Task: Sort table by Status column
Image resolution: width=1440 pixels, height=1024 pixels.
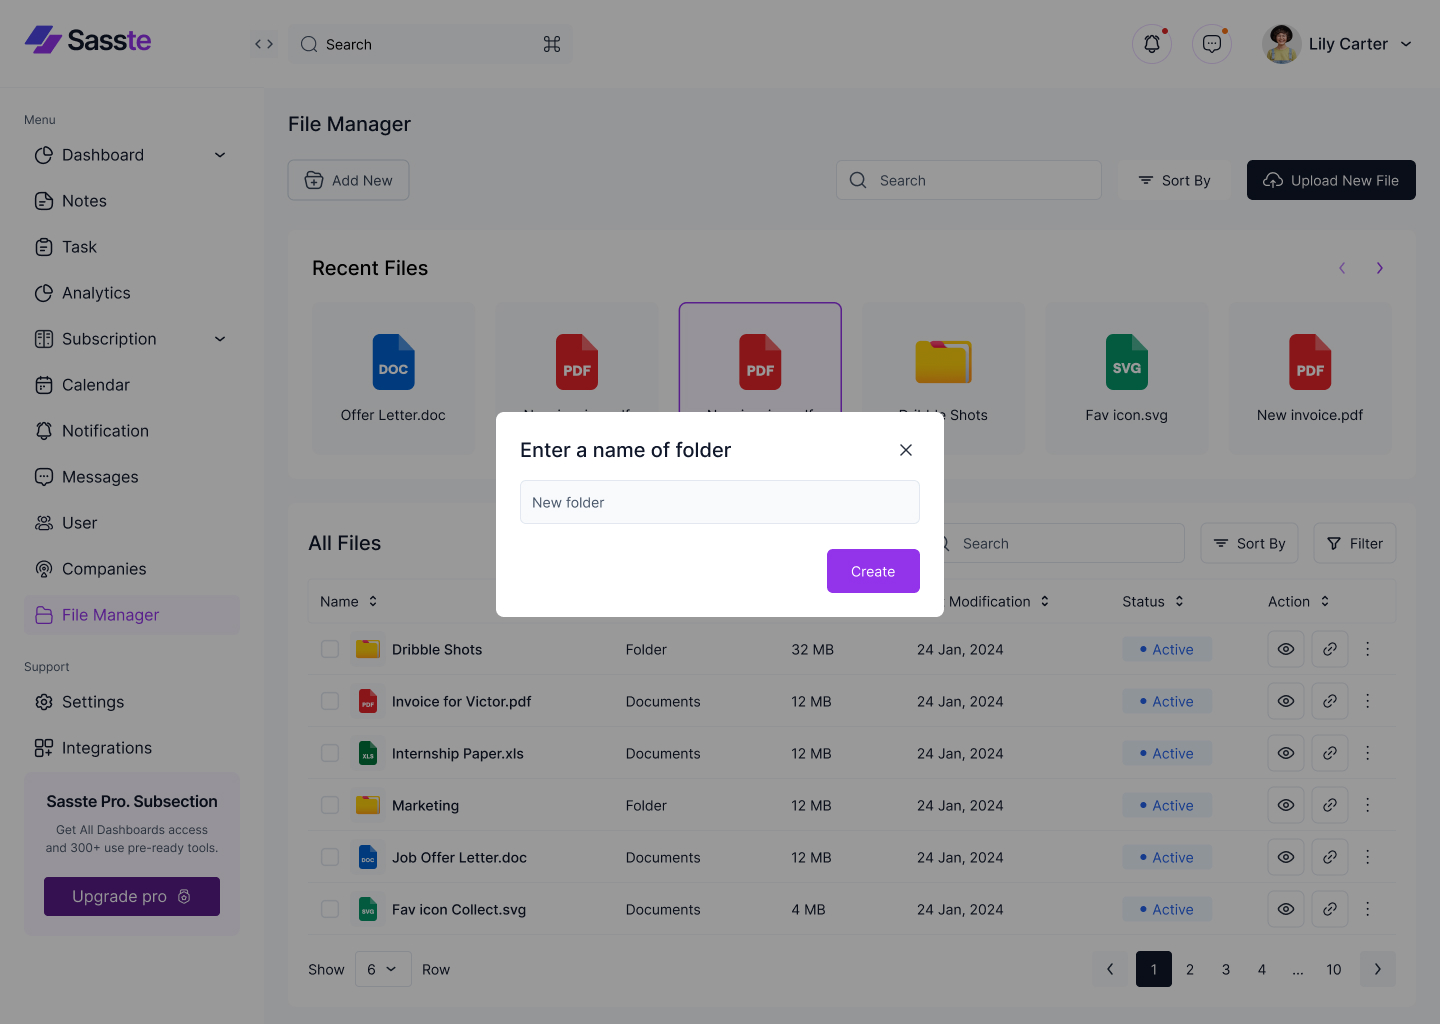Action: 1153,601
